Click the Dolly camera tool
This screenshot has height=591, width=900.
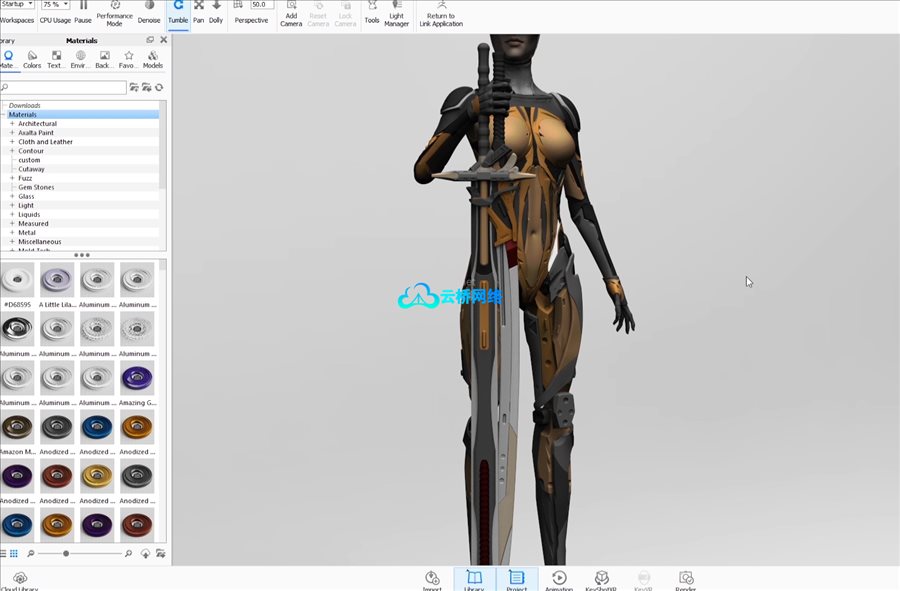[216, 13]
